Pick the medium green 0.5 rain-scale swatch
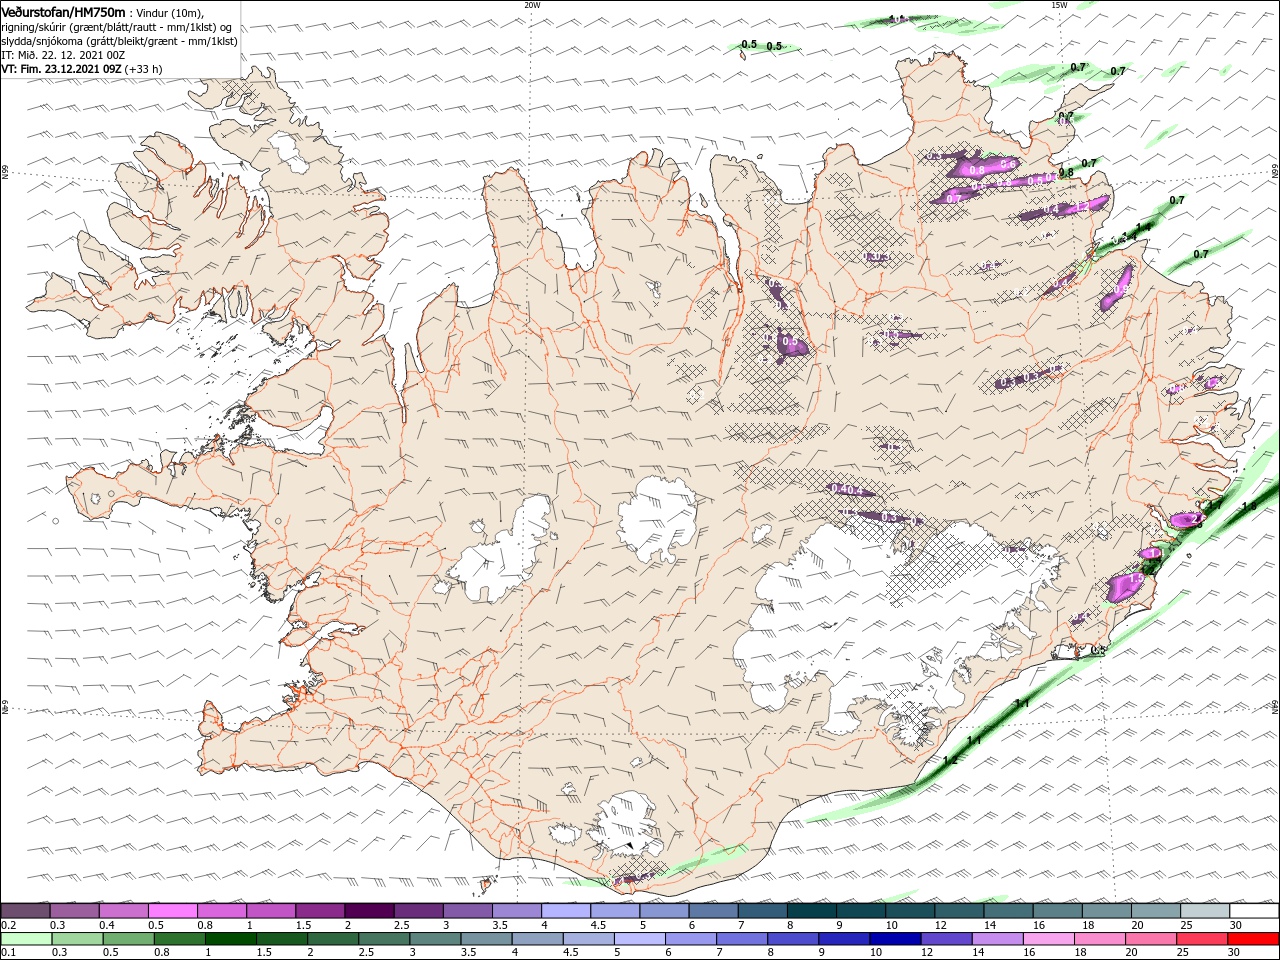Screen dimensions: 1280x960 [x=128, y=939]
